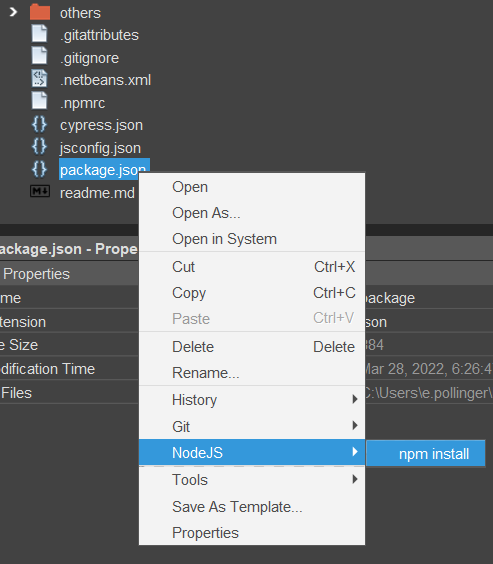493x564 pixels.
Task: Select the package.json tree item
Action: click(x=104, y=169)
